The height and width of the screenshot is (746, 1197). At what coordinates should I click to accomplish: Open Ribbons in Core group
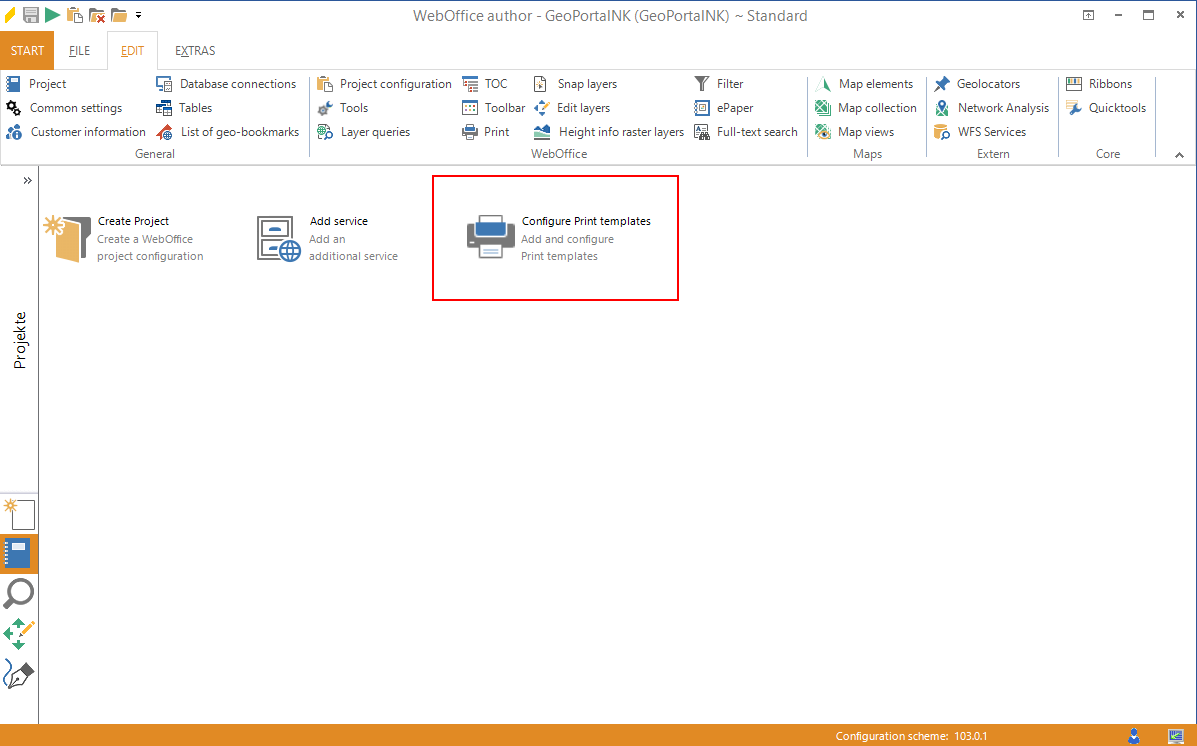[1099, 84]
